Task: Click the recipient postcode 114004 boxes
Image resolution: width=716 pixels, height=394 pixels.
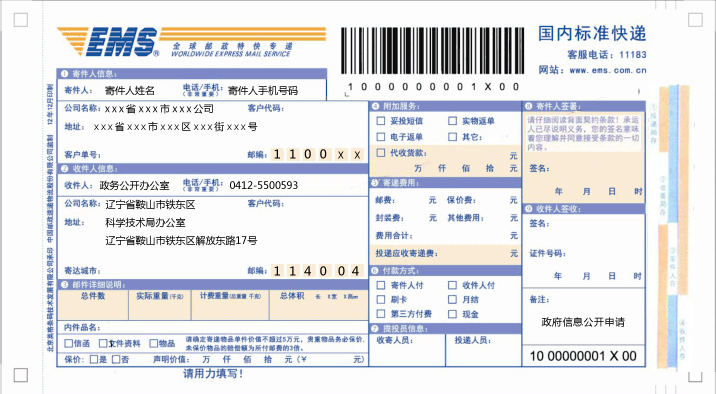Action: pos(317,271)
